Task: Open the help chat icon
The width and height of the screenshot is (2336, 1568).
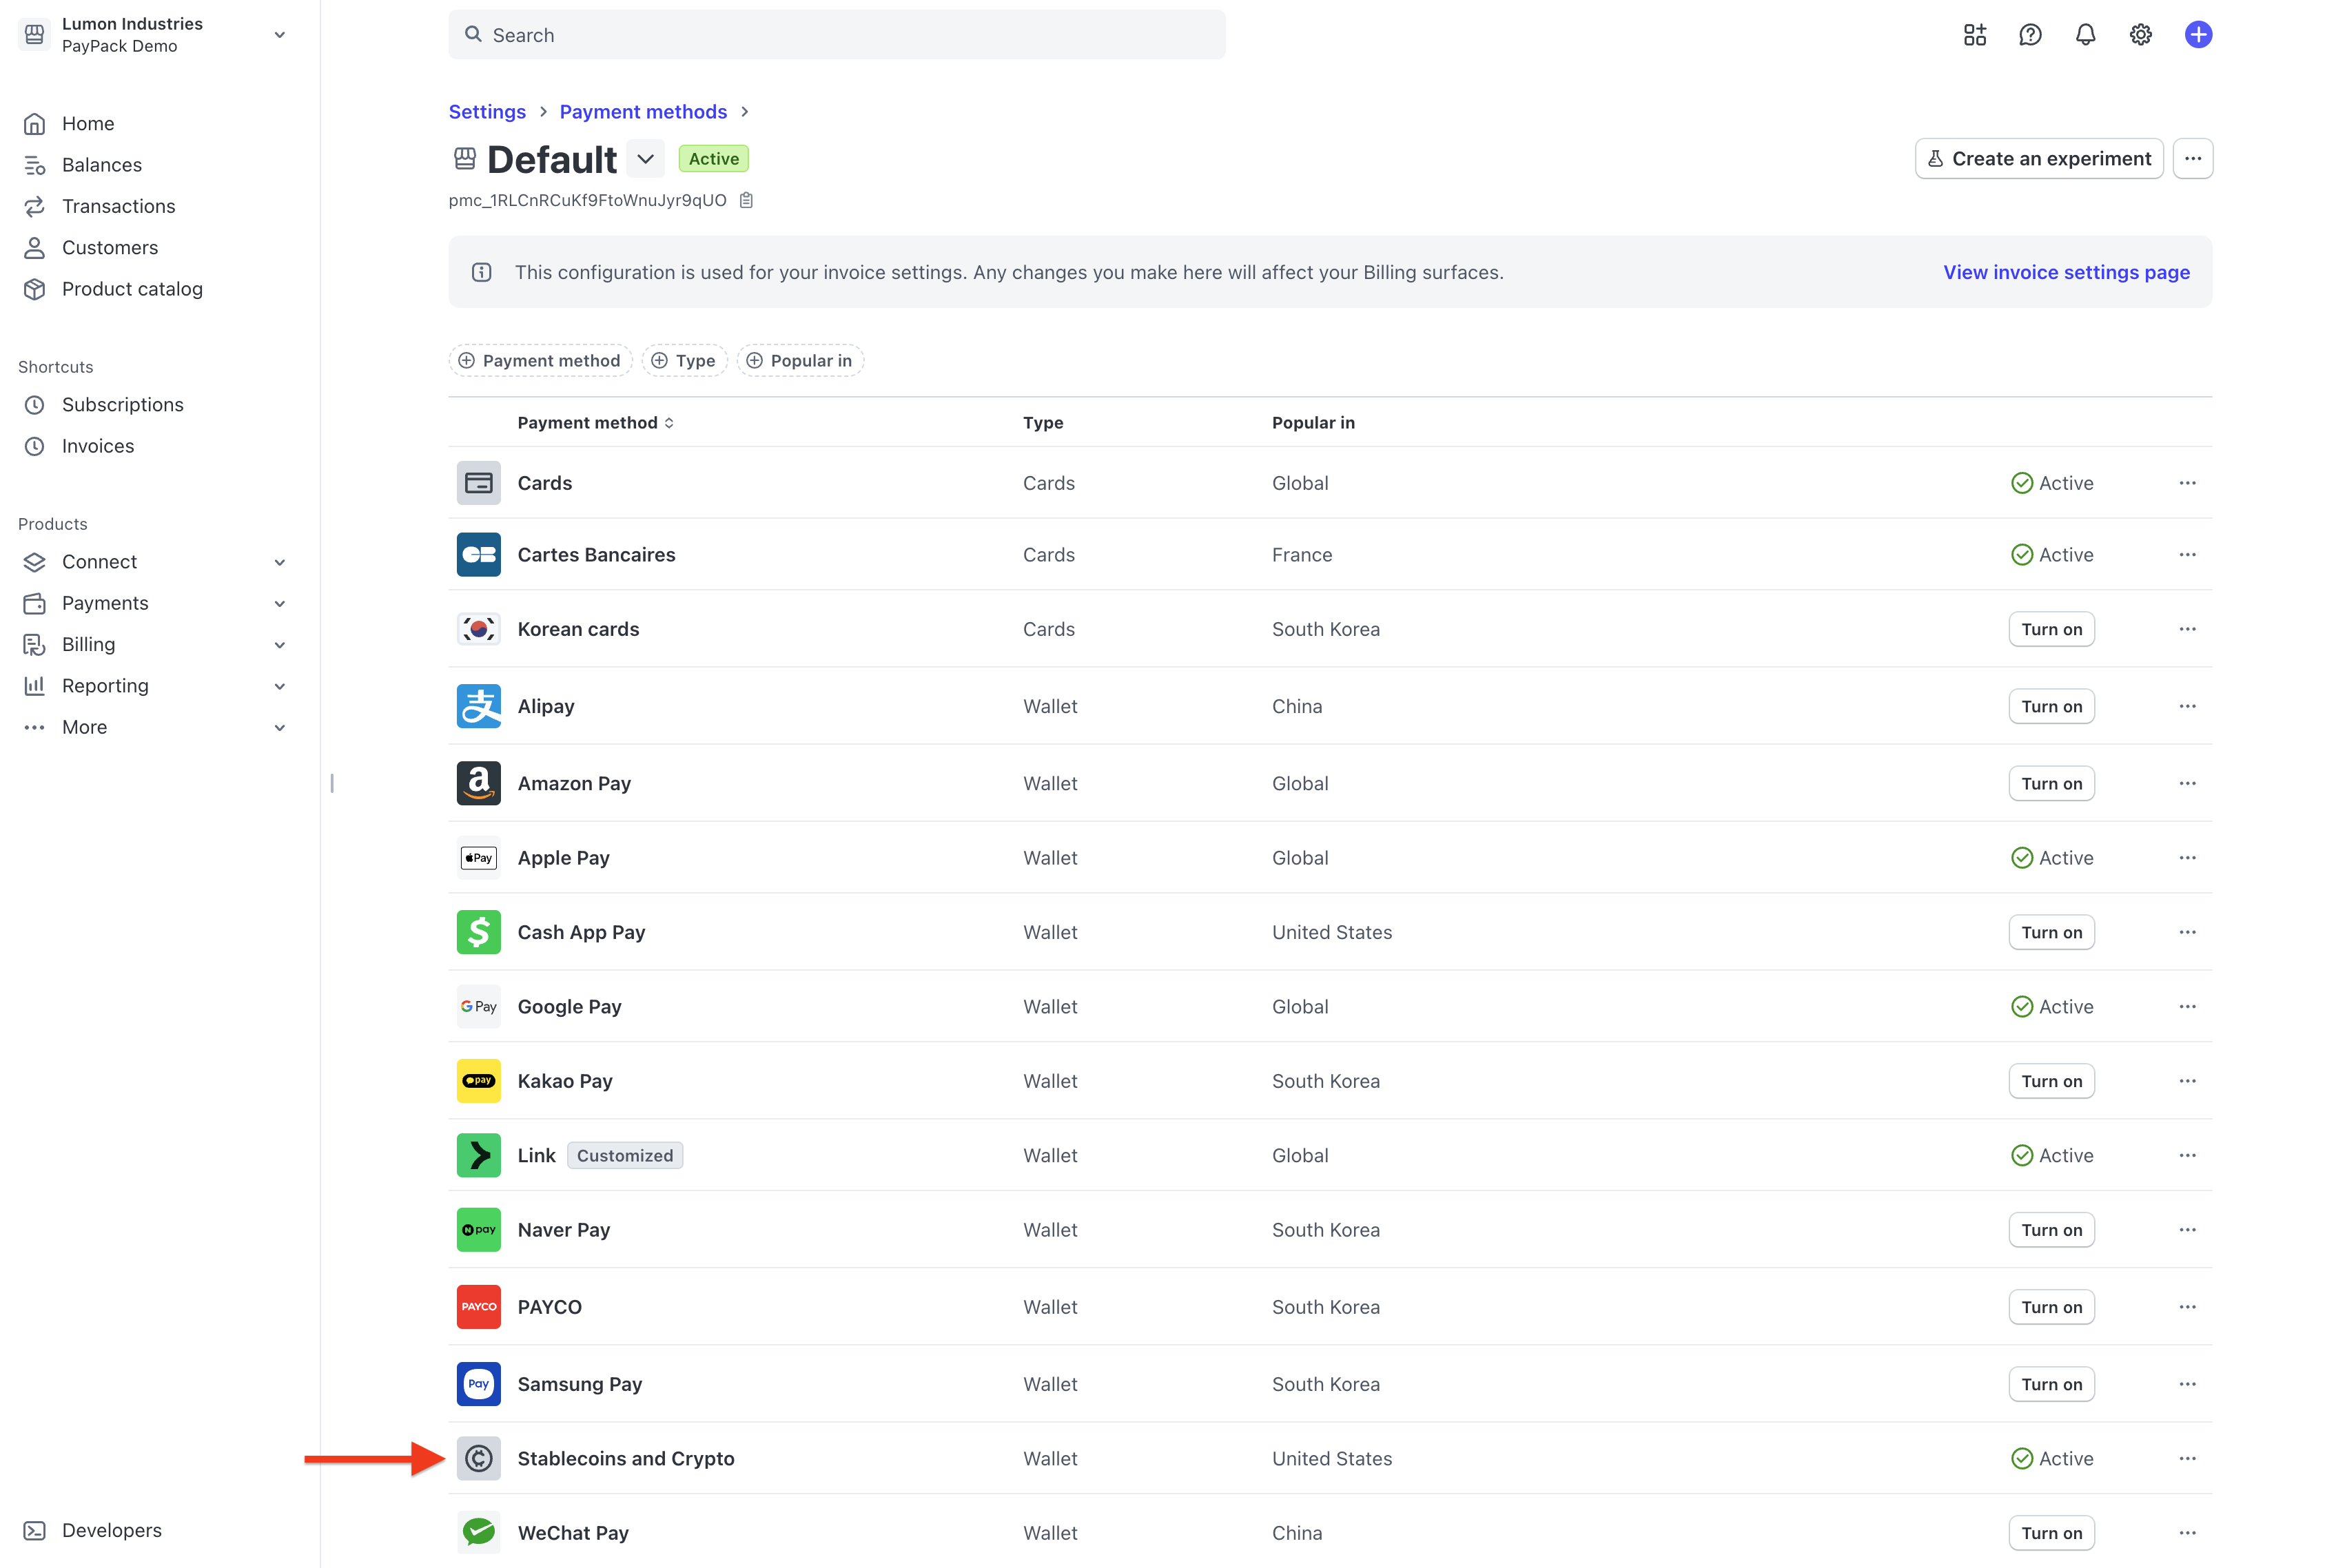Action: (x=2030, y=35)
